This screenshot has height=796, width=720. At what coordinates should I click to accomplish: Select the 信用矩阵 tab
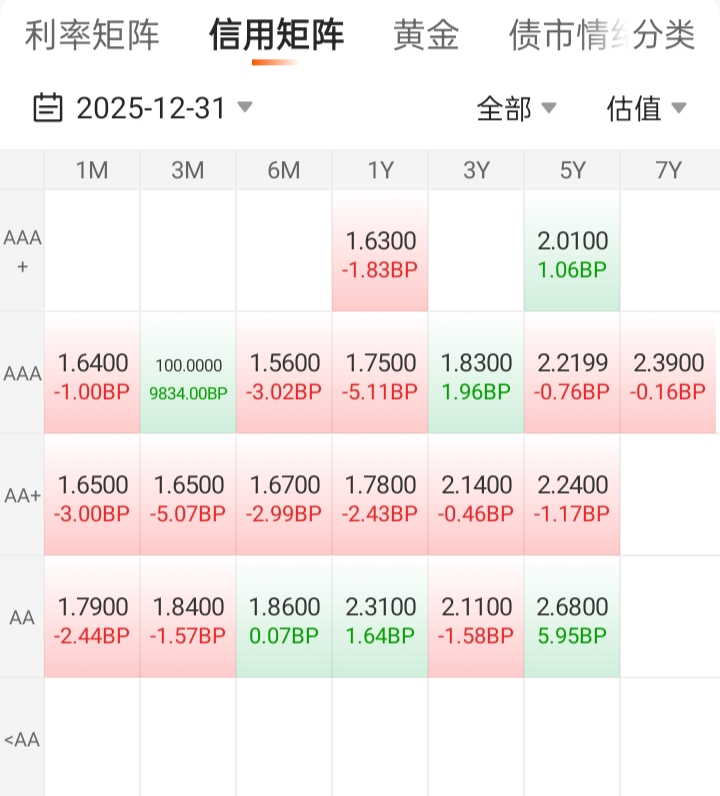click(x=276, y=35)
